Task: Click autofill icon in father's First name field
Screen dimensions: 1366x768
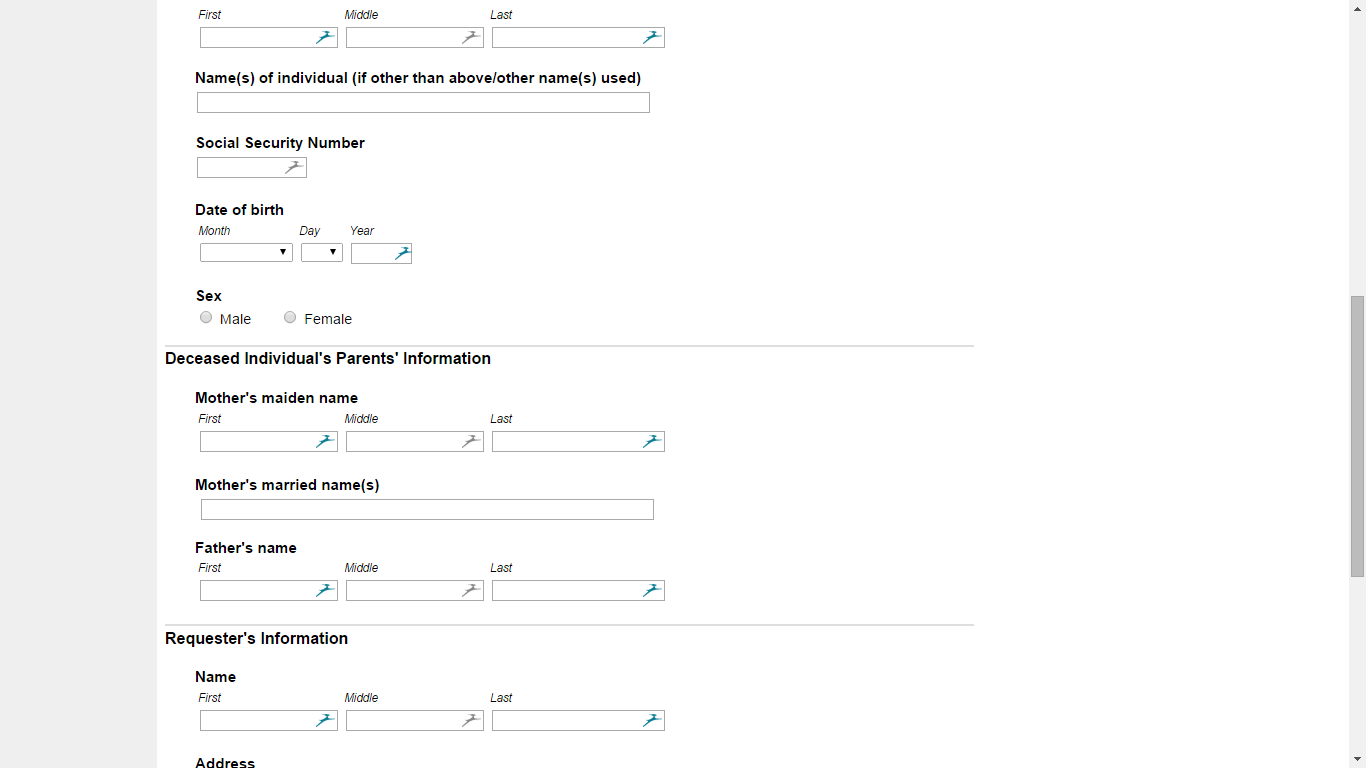Action: [325, 590]
